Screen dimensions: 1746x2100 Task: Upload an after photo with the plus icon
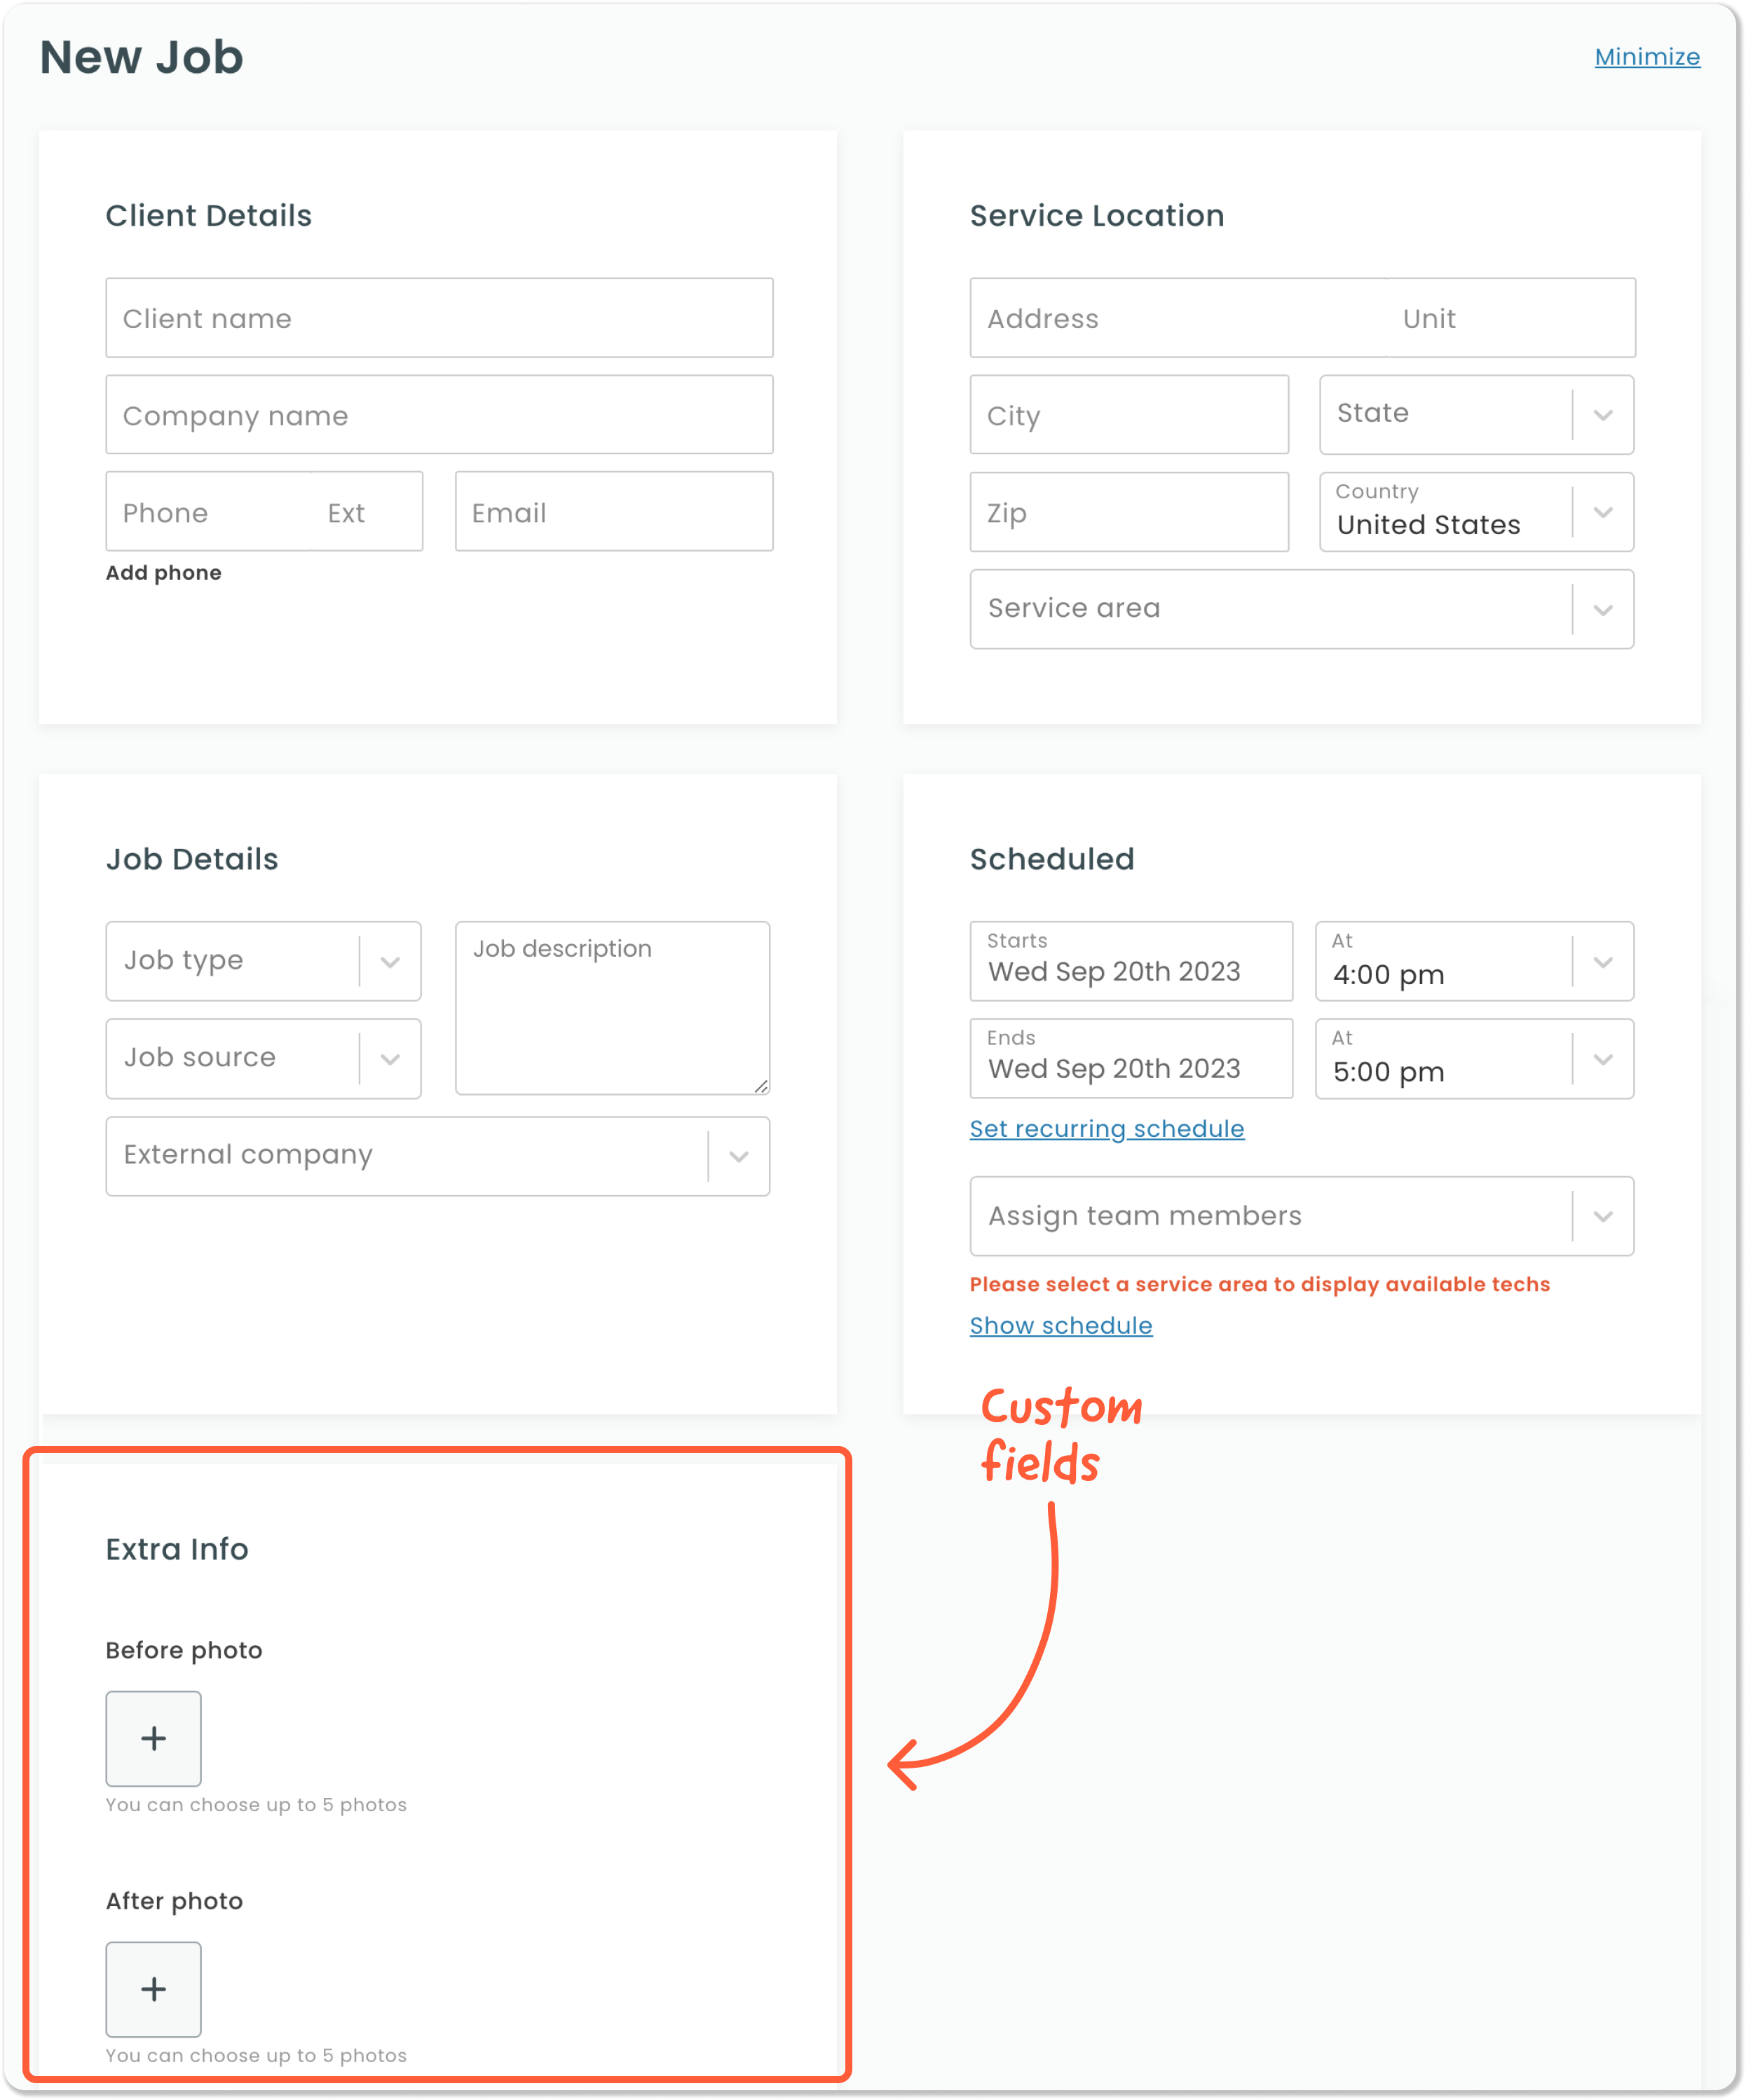[x=153, y=1990]
